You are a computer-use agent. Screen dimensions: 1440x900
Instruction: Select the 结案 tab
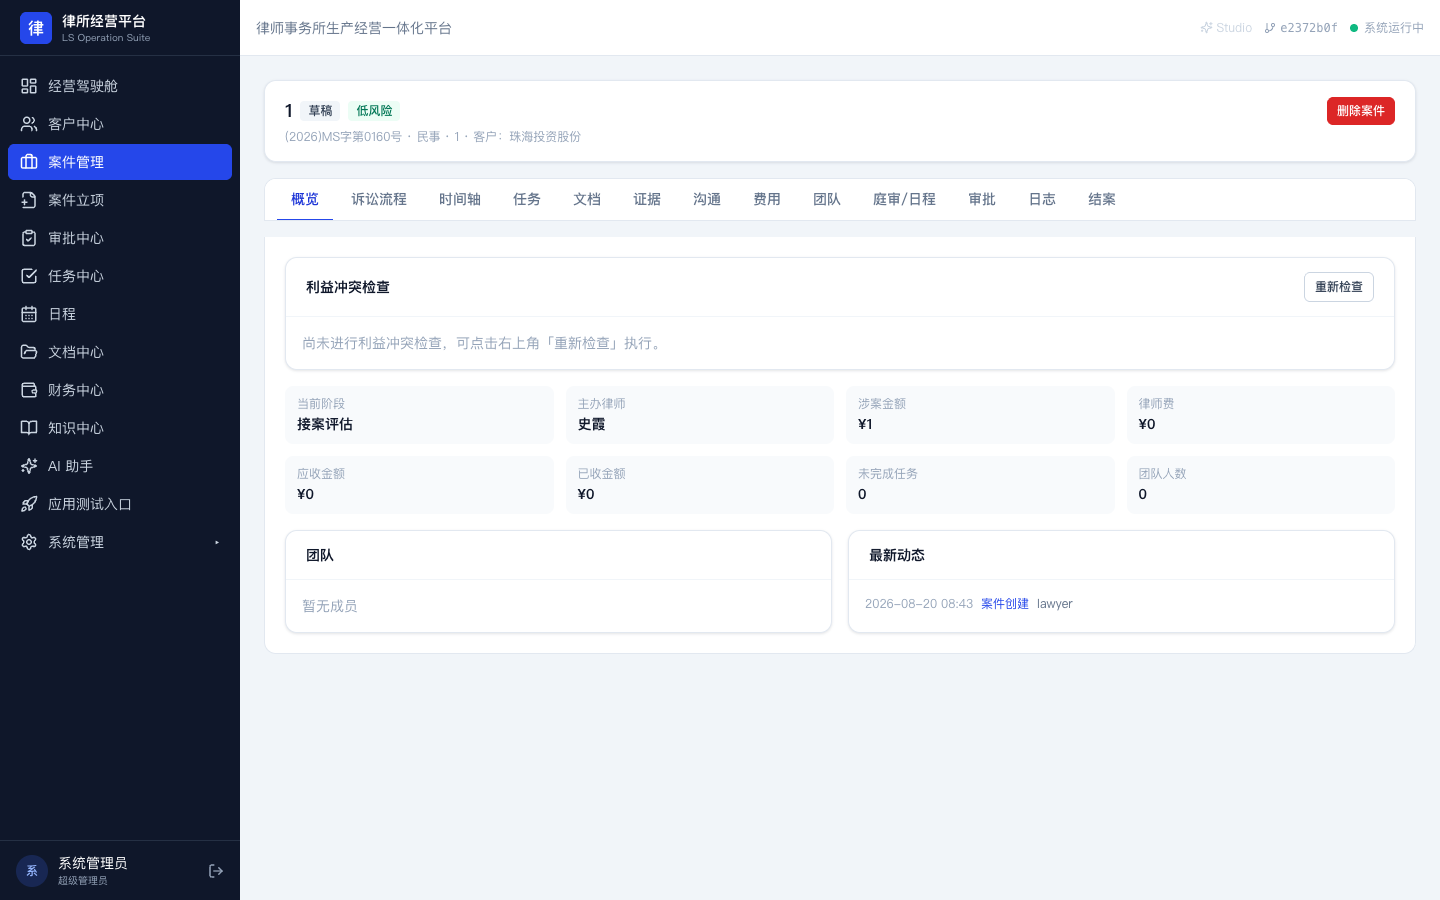click(1102, 200)
